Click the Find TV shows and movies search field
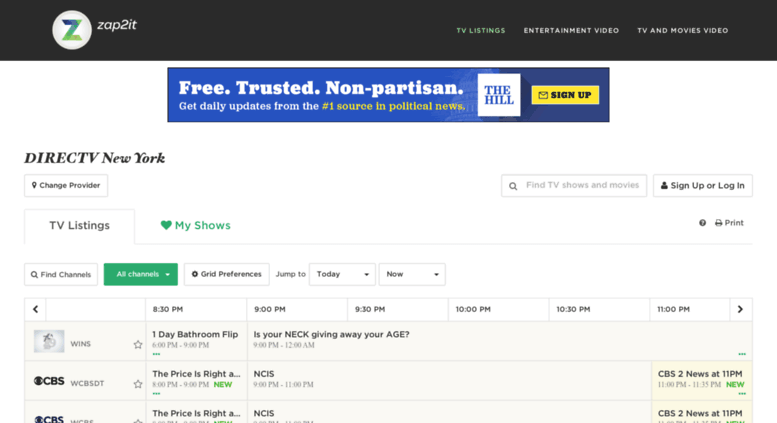 (x=574, y=185)
